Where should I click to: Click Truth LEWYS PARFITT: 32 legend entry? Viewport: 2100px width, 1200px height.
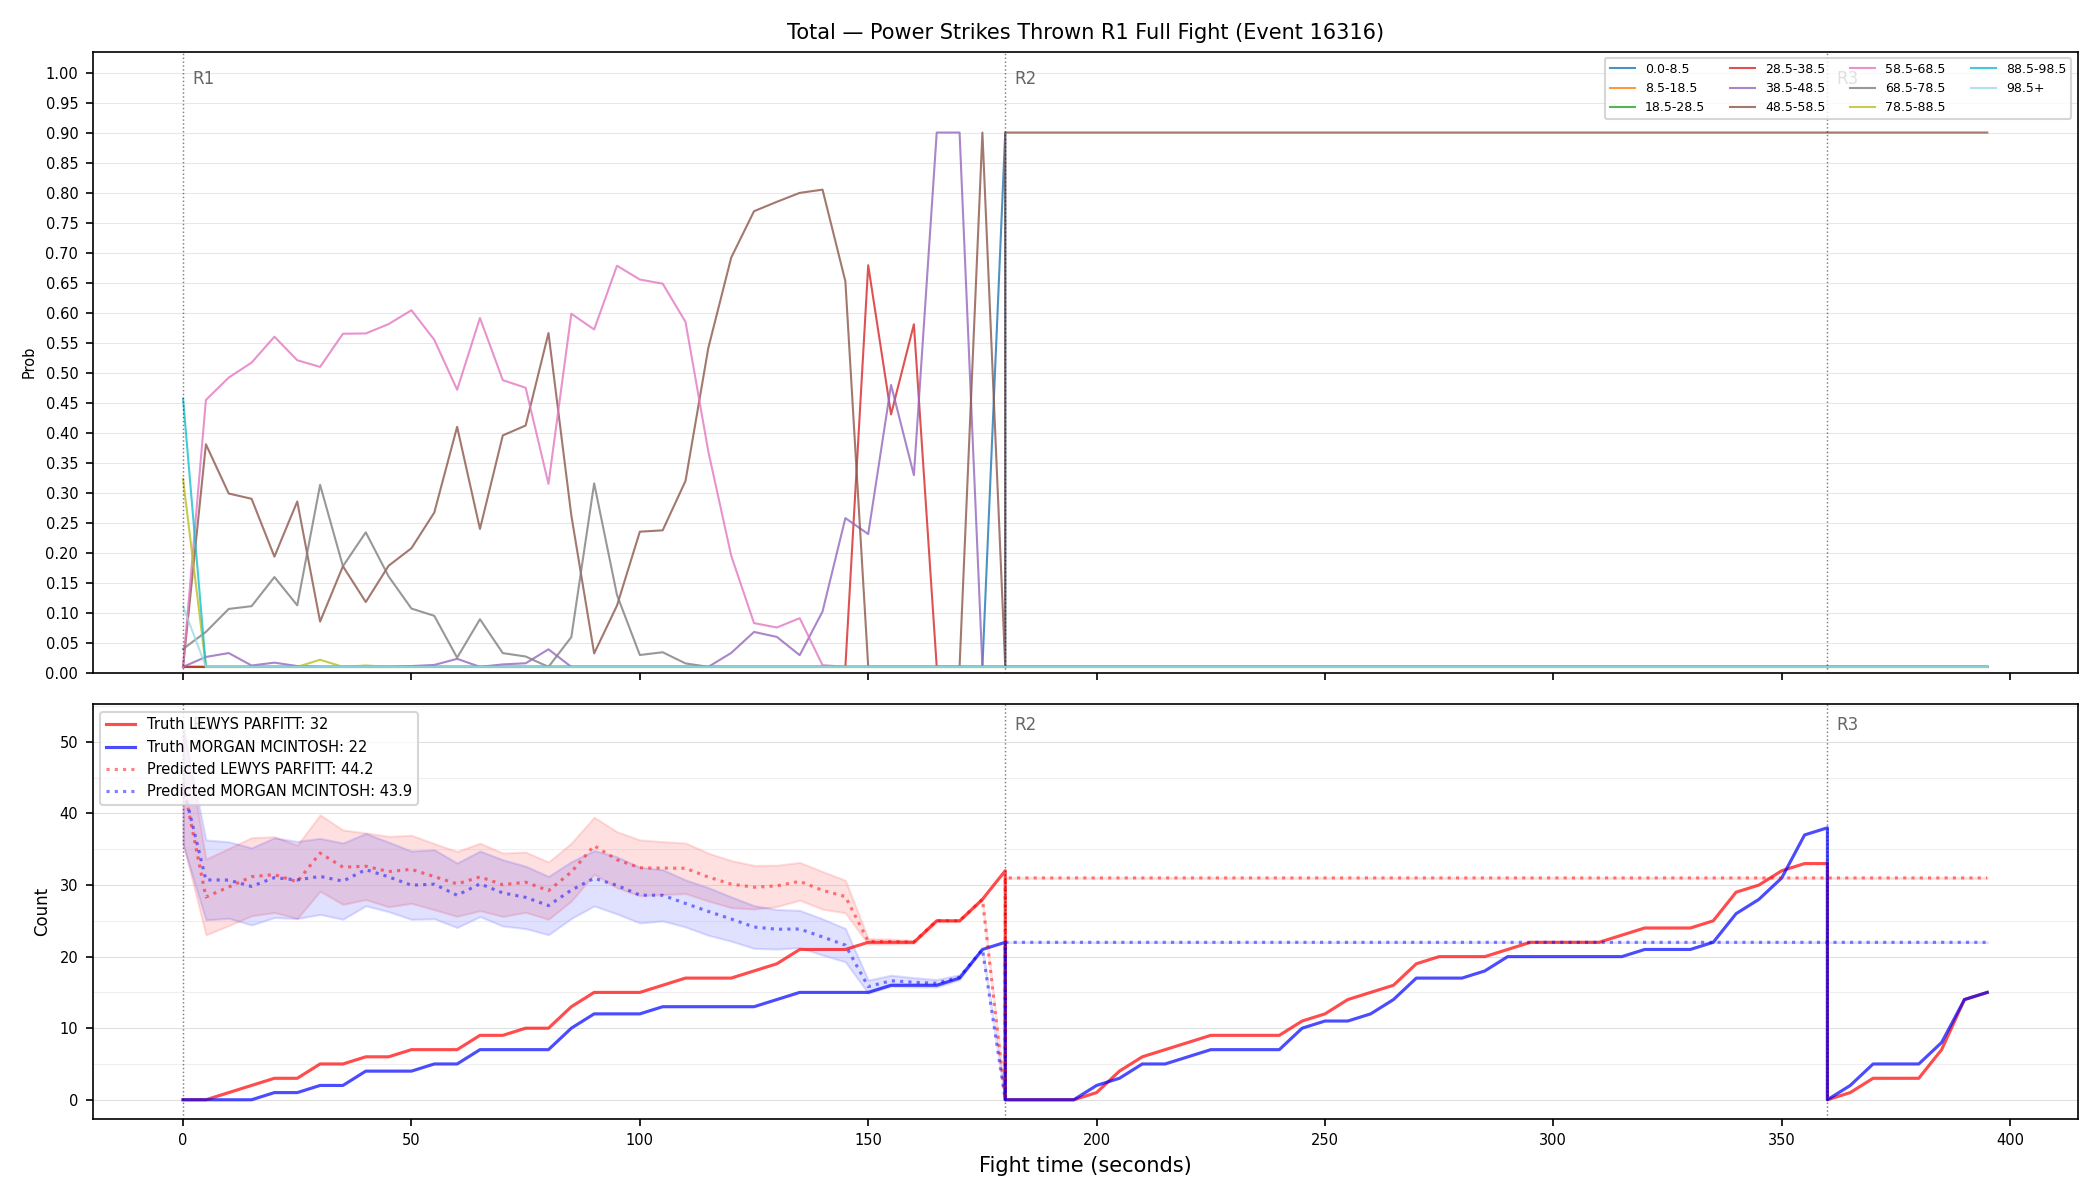(x=216, y=724)
